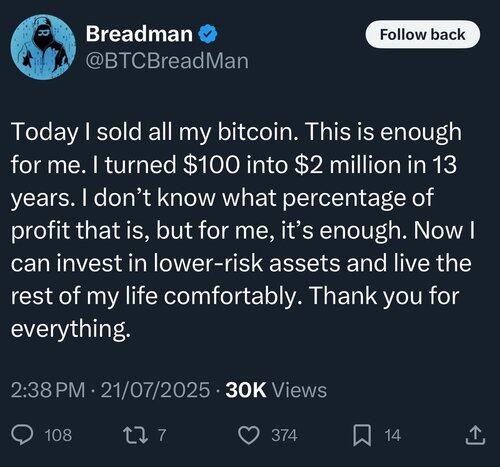This screenshot has height=467, width=500.
Task: Click the 21/07/2025 post date
Action: click(155, 390)
